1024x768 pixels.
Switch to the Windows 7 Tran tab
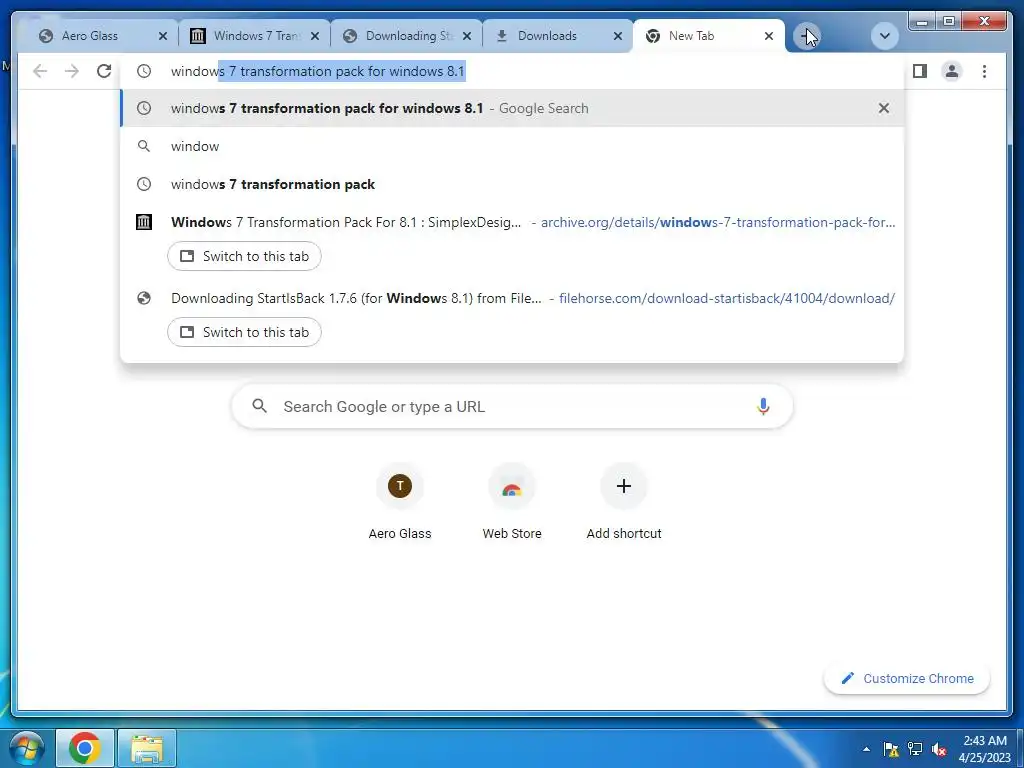(256, 36)
